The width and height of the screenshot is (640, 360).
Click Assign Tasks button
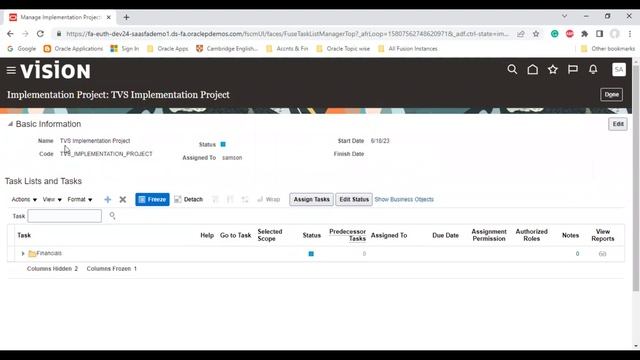311,200
